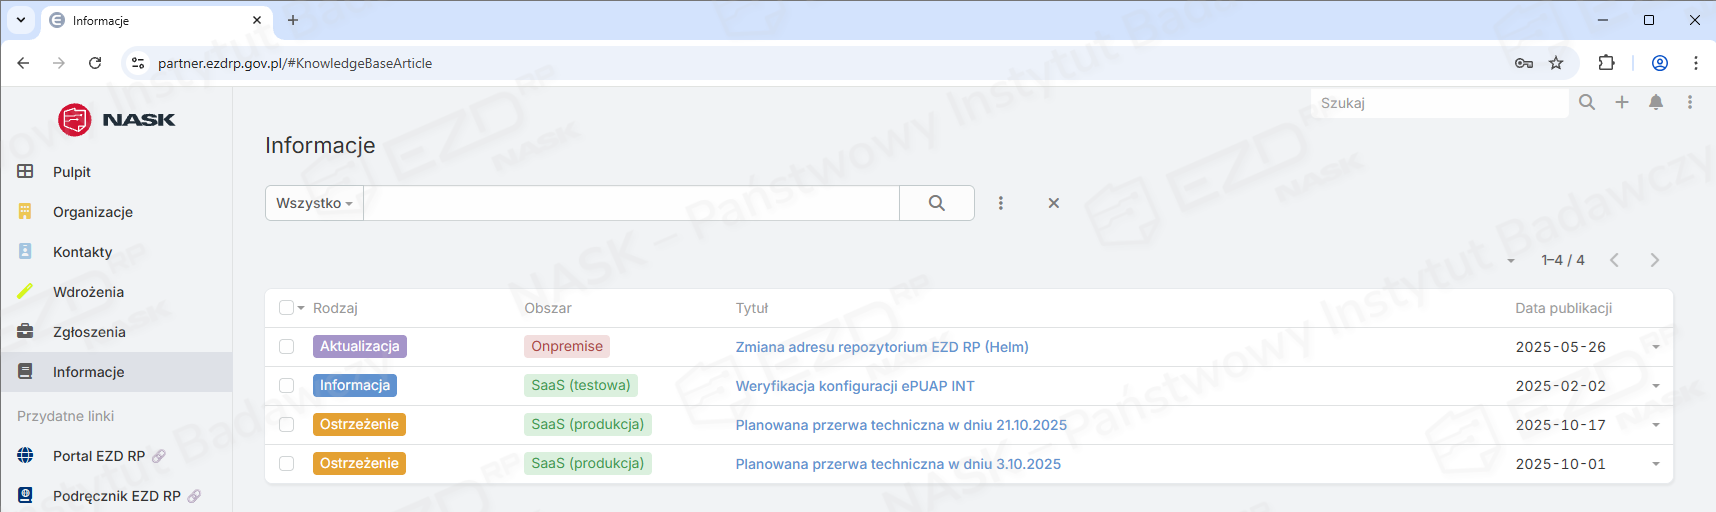1716x512 pixels.
Task: Check the Aktualizacja row checkbox
Action: coord(286,347)
